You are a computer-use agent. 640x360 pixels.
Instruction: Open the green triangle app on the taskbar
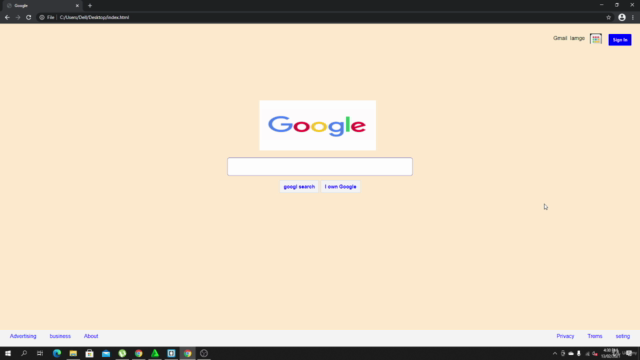click(155, 353)
